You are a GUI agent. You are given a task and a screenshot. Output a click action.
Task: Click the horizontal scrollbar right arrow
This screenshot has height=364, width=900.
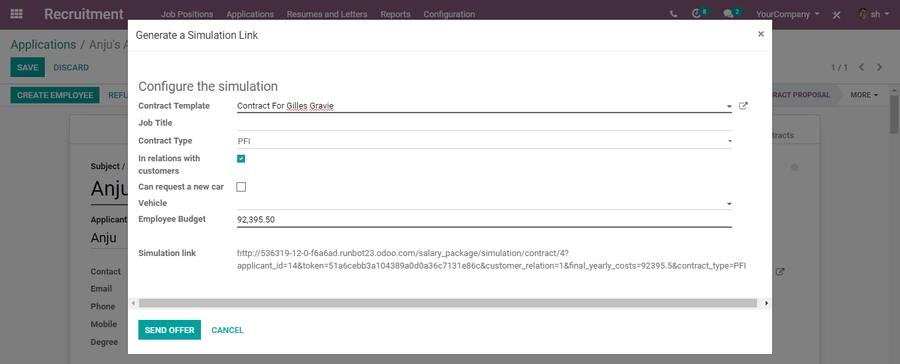pos(766,303)
